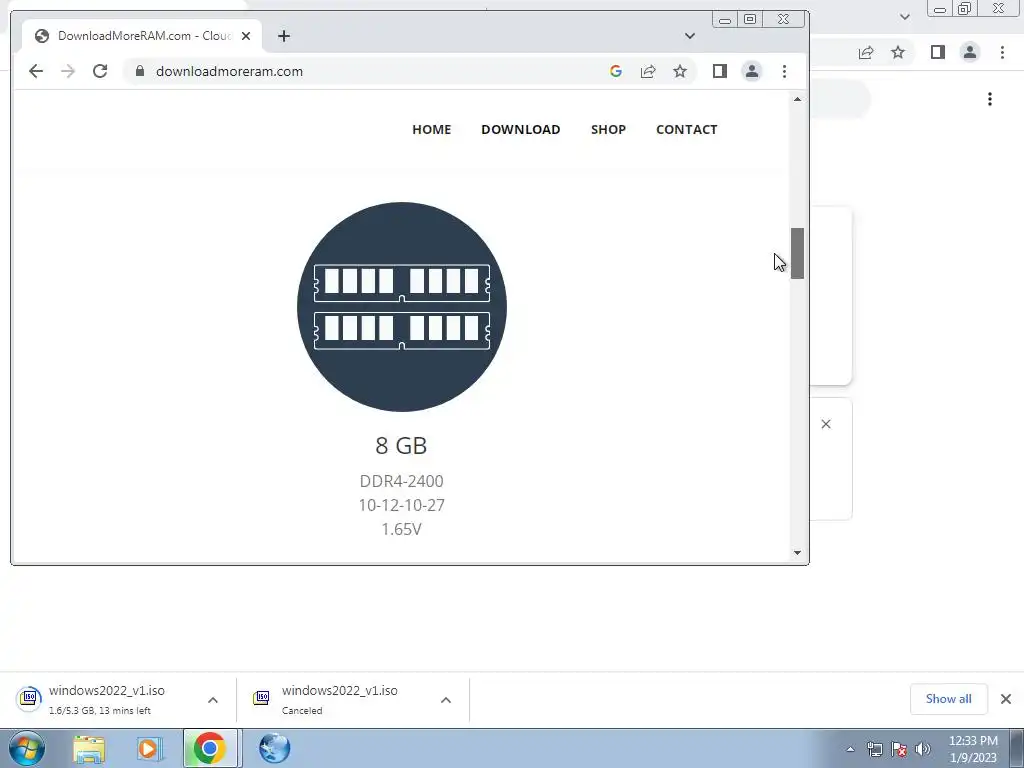Select the DownloadMoreRAM.com tab
This screenshot has height=768, width=1024.
pos(142,36)
